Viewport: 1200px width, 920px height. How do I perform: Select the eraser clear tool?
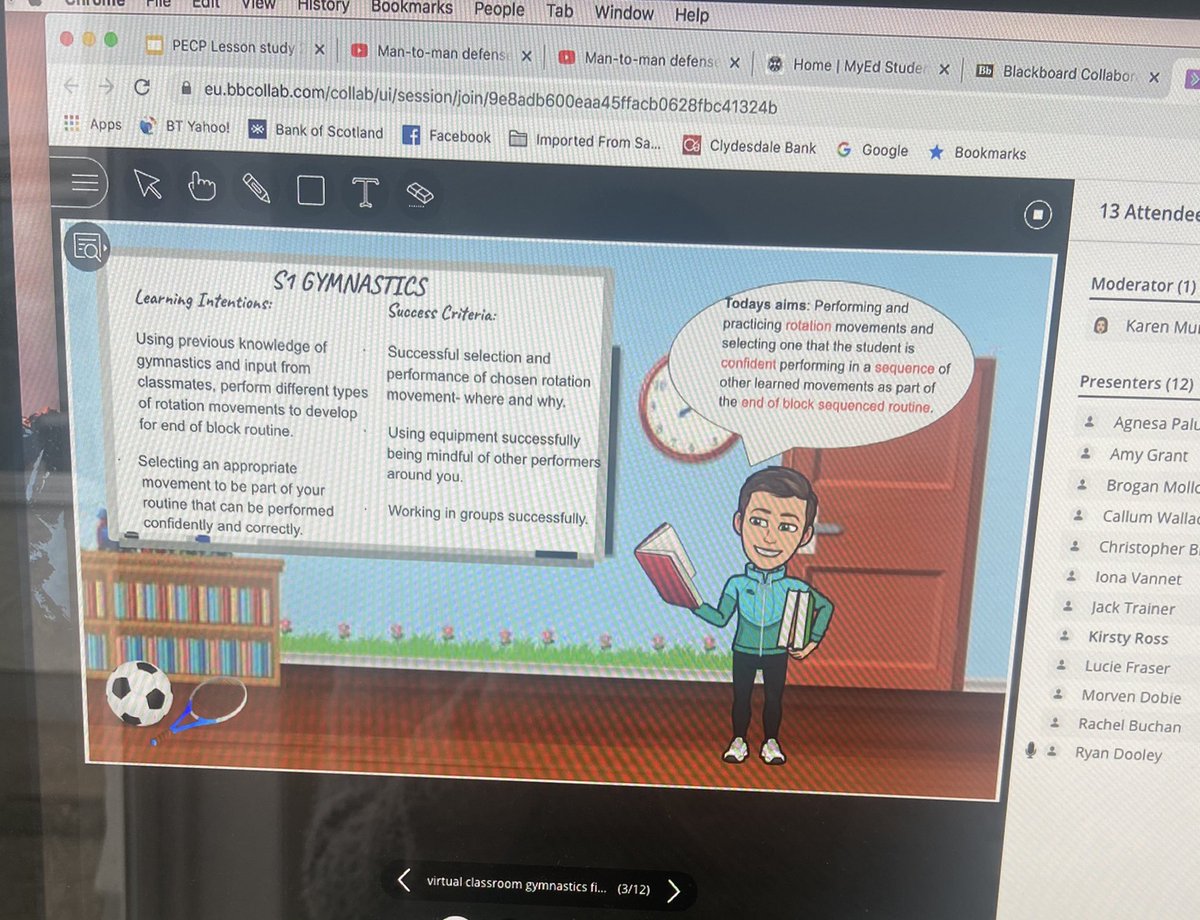point(419,194)
